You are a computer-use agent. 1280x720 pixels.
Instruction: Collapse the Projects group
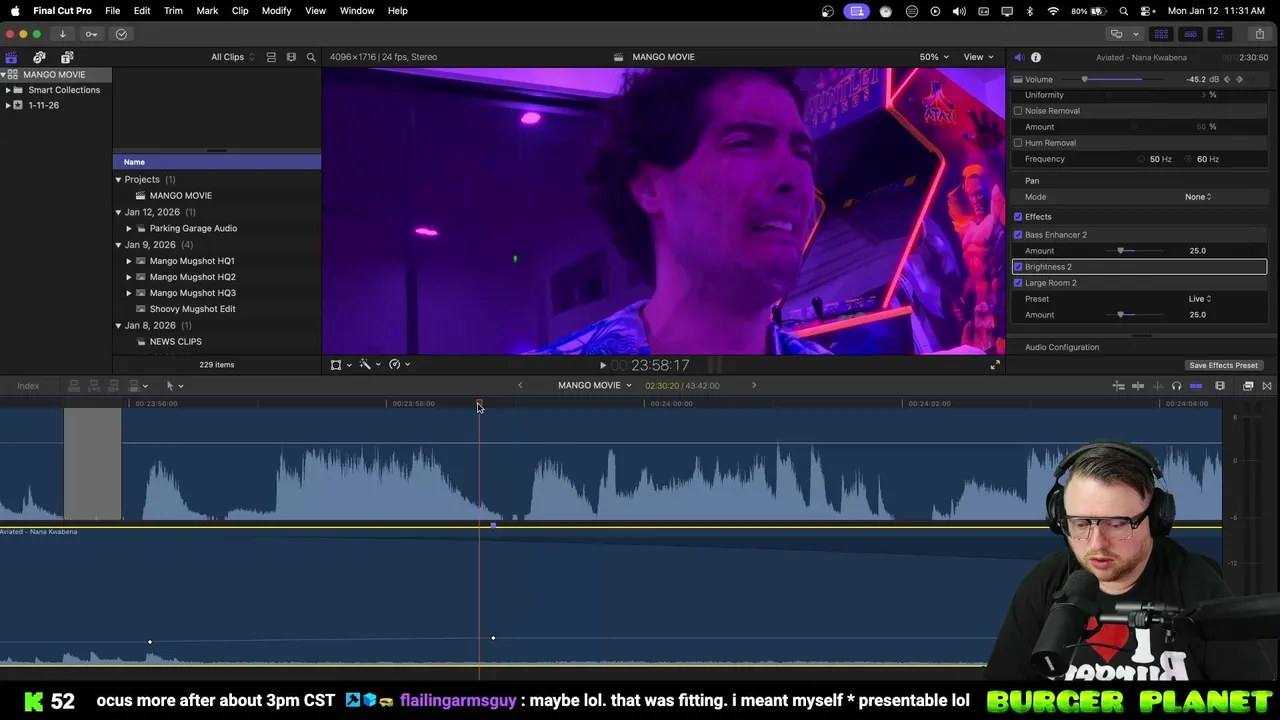(x=118, y=180)
